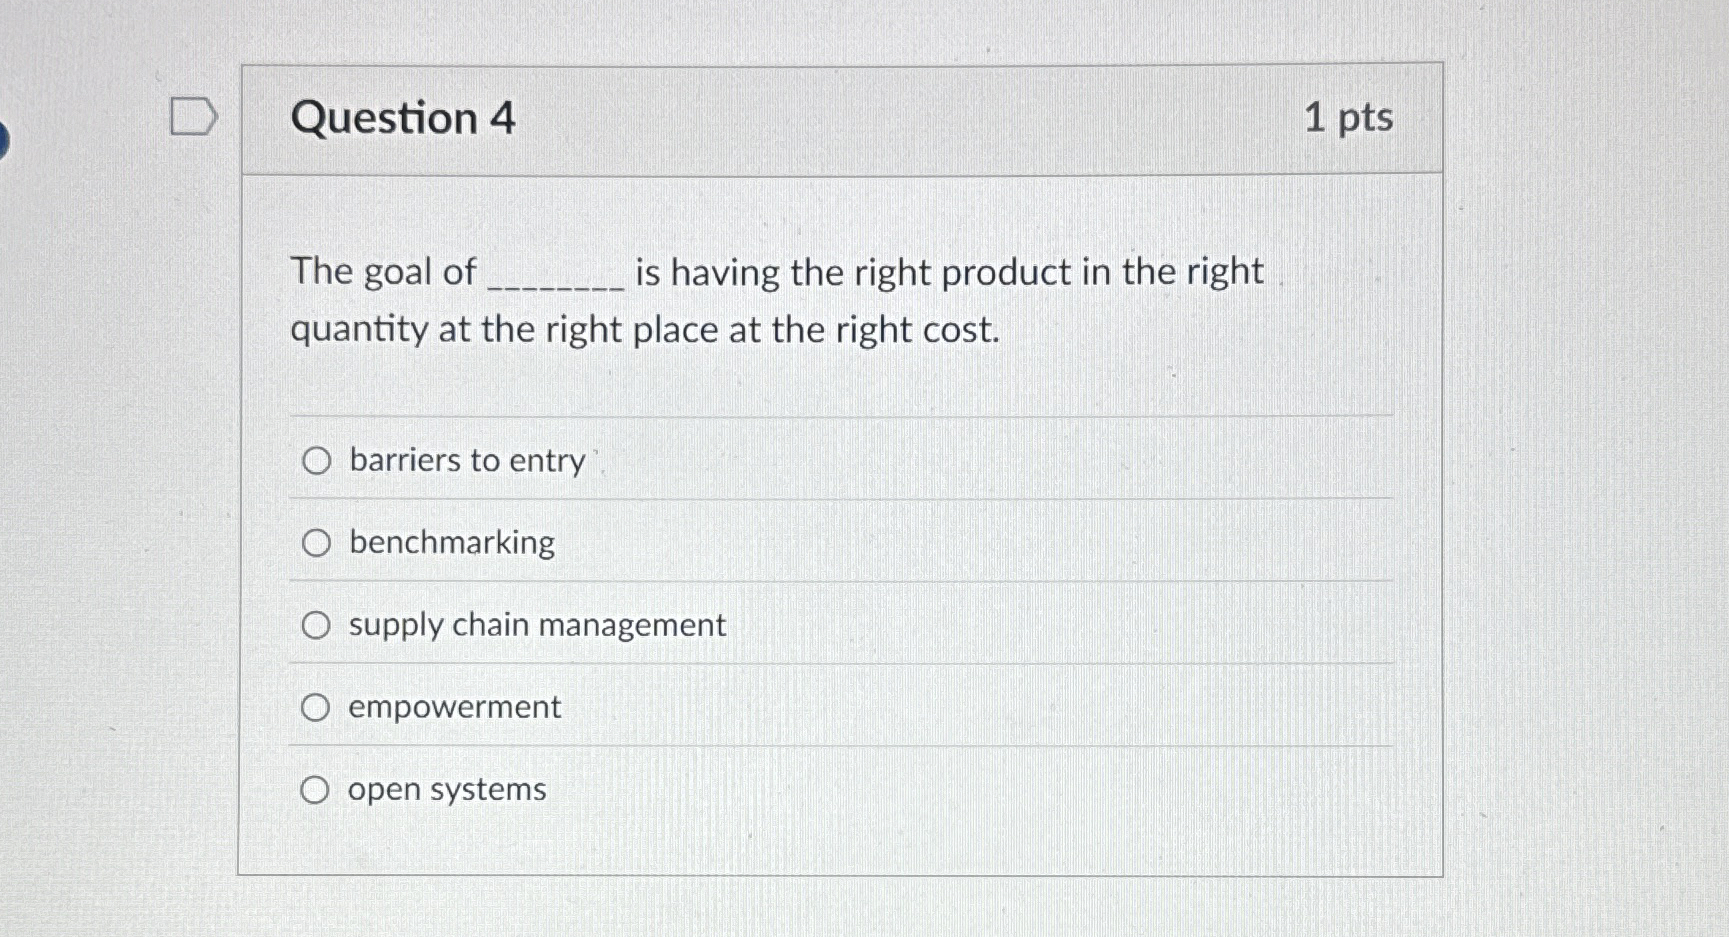Click the flag icon beside Question 4
This screenshot has height=937, width=1729.
[x=196, y=117]
